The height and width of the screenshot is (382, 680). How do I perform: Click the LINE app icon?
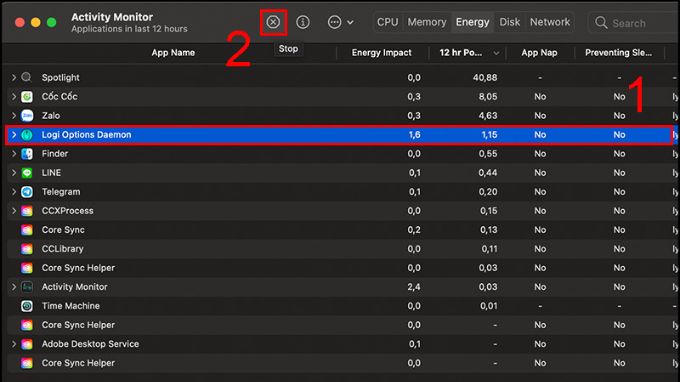[27, 173]
